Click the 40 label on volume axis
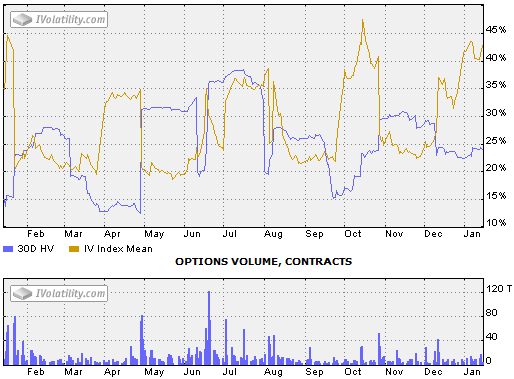514x379 pixels. pyautogui.click(x=492, y=337)
